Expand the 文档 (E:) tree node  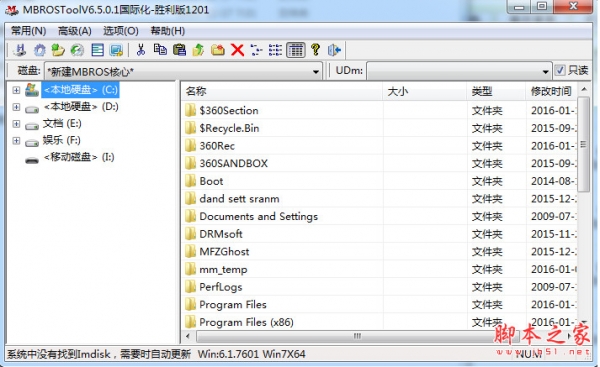pyautogui.click(x=16, y=124)
